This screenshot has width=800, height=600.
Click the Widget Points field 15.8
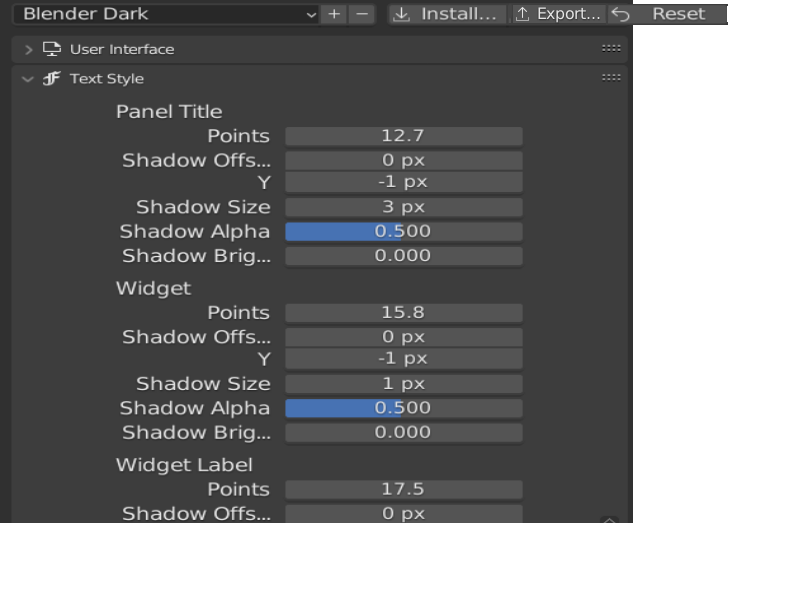point(404,312)
